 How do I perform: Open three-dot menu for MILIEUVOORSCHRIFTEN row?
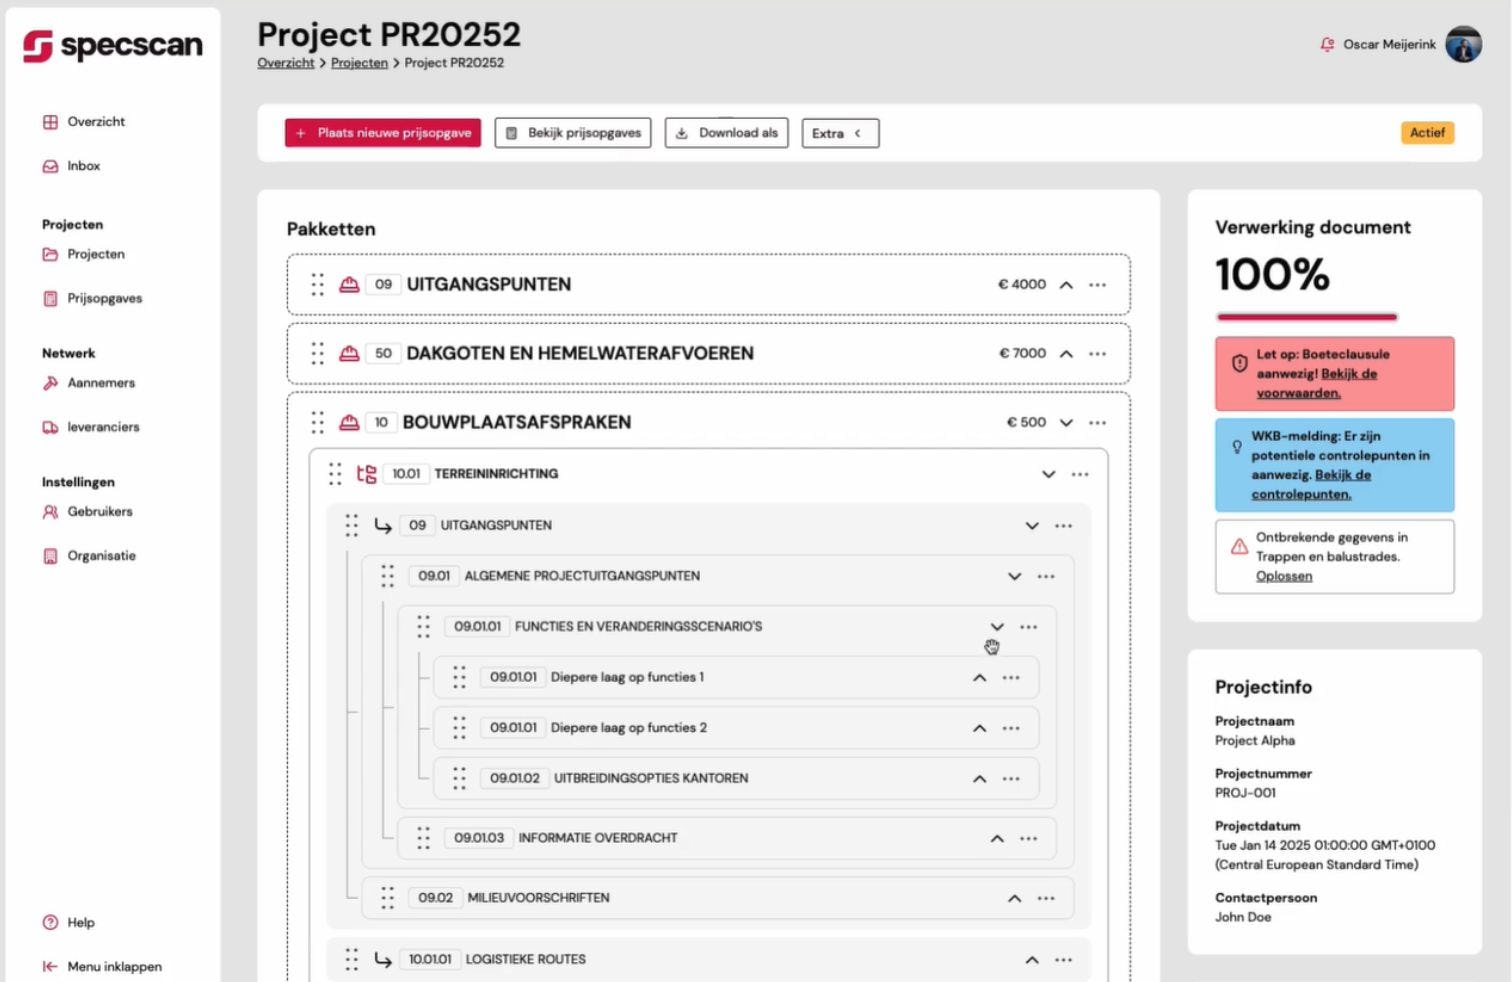click(x=1046, y=898)
